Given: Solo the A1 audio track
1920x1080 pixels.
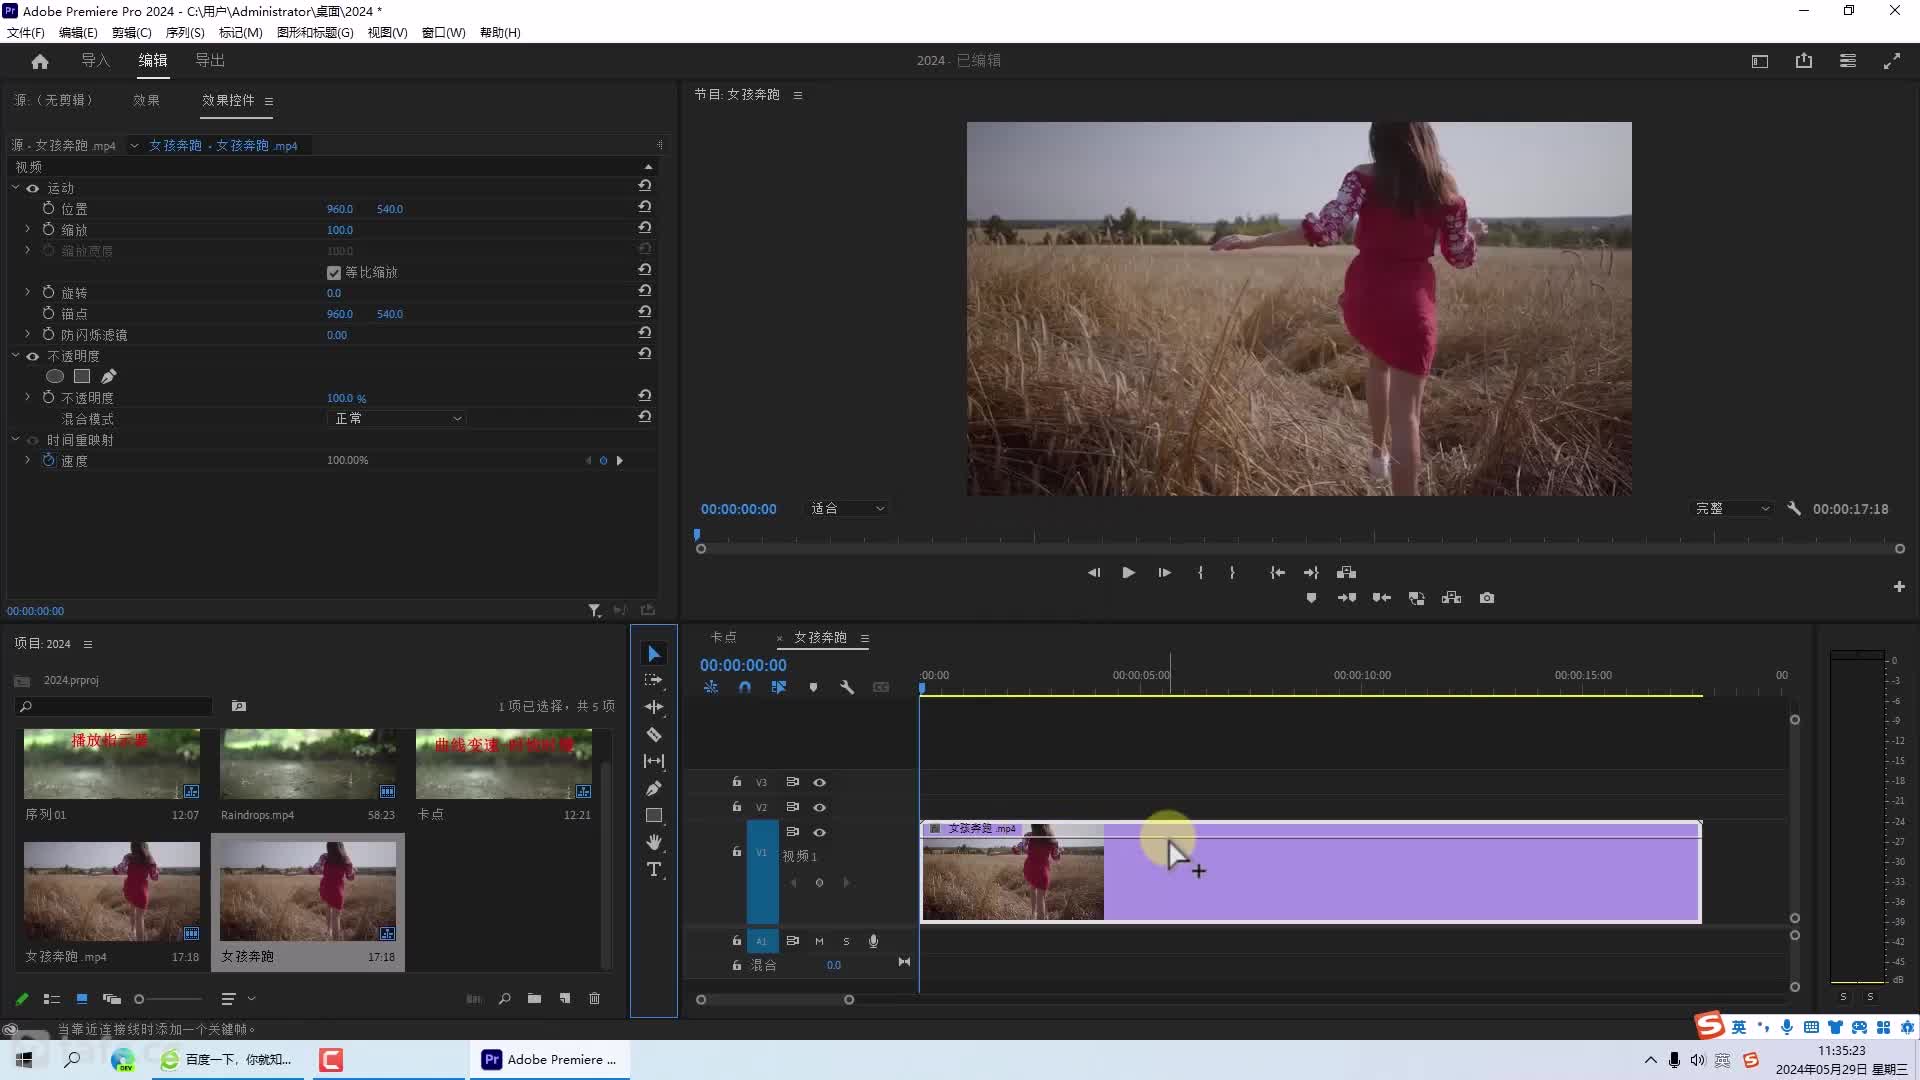Looking at the screenshot, I should [x=846, y=941].
